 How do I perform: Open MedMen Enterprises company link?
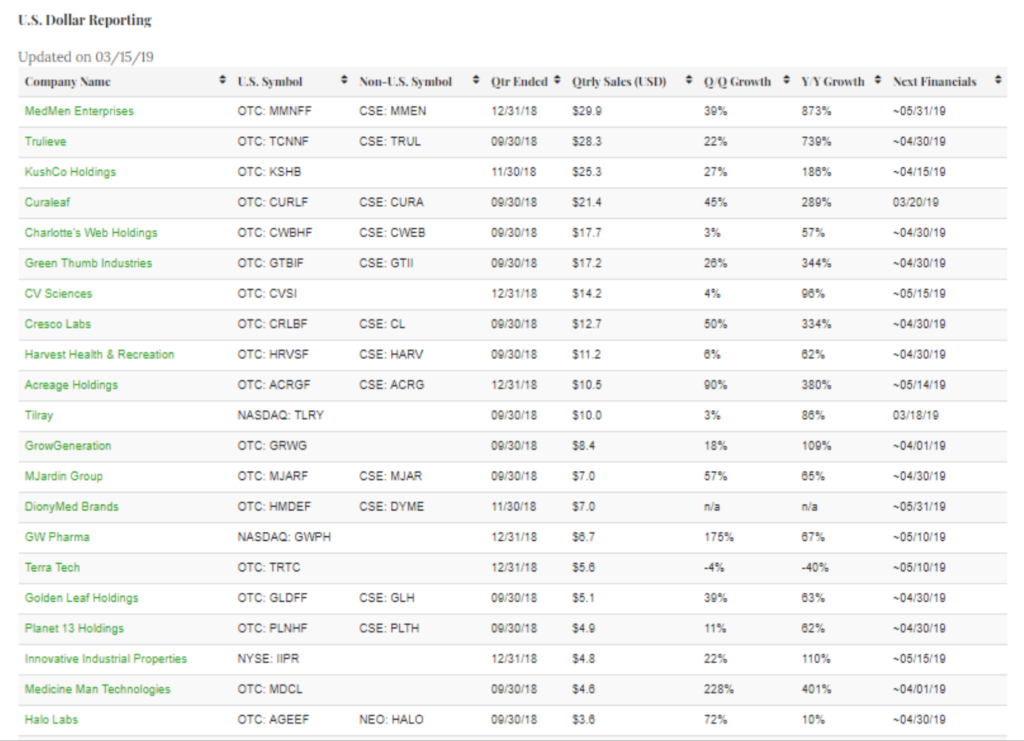(79, 111)
